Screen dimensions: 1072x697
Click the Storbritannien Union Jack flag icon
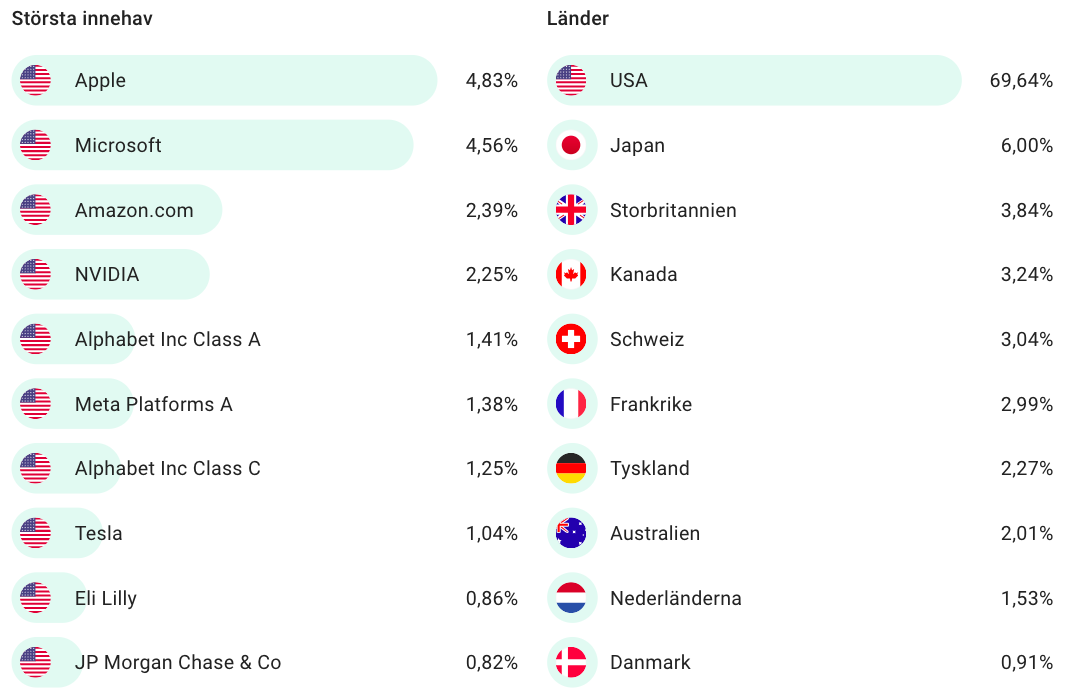coord(571,210)
